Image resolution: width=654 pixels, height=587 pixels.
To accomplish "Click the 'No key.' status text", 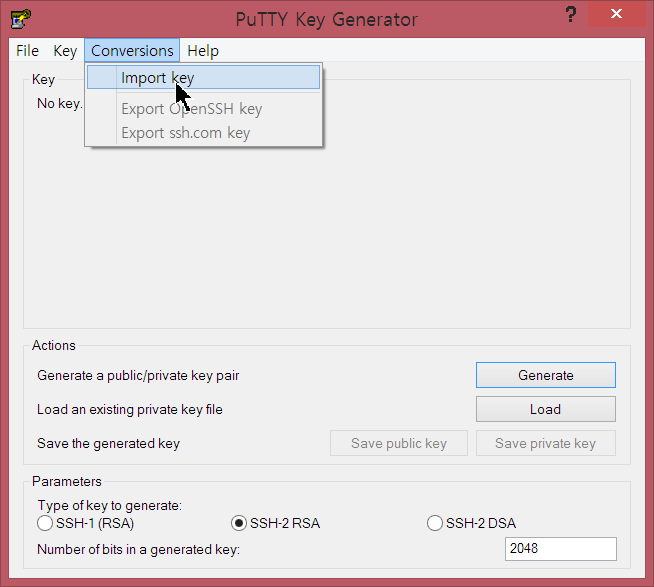I will (x=60, y=103).
